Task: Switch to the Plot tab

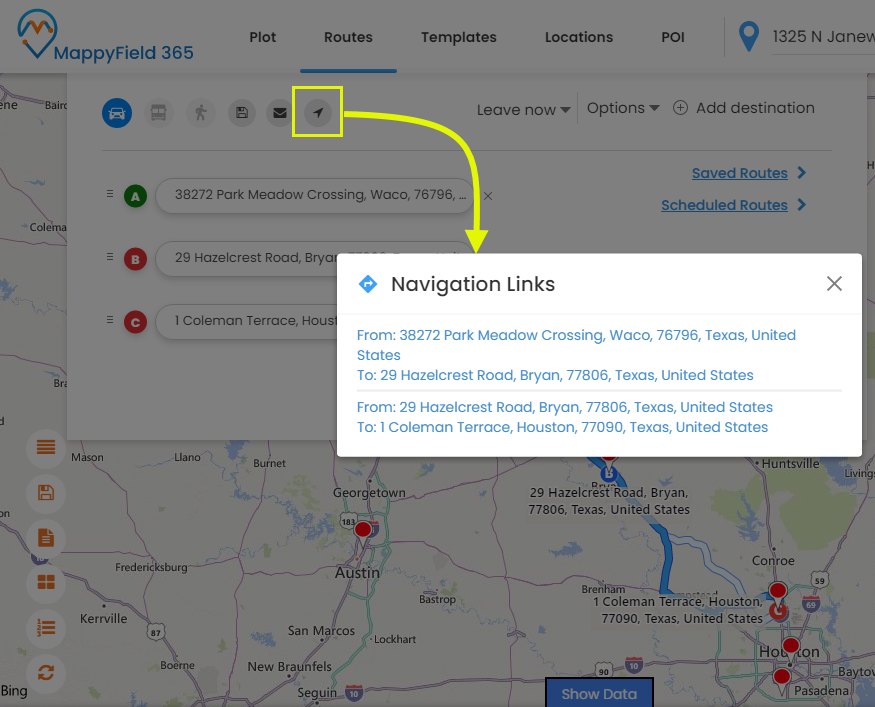Action: (262, 37)
